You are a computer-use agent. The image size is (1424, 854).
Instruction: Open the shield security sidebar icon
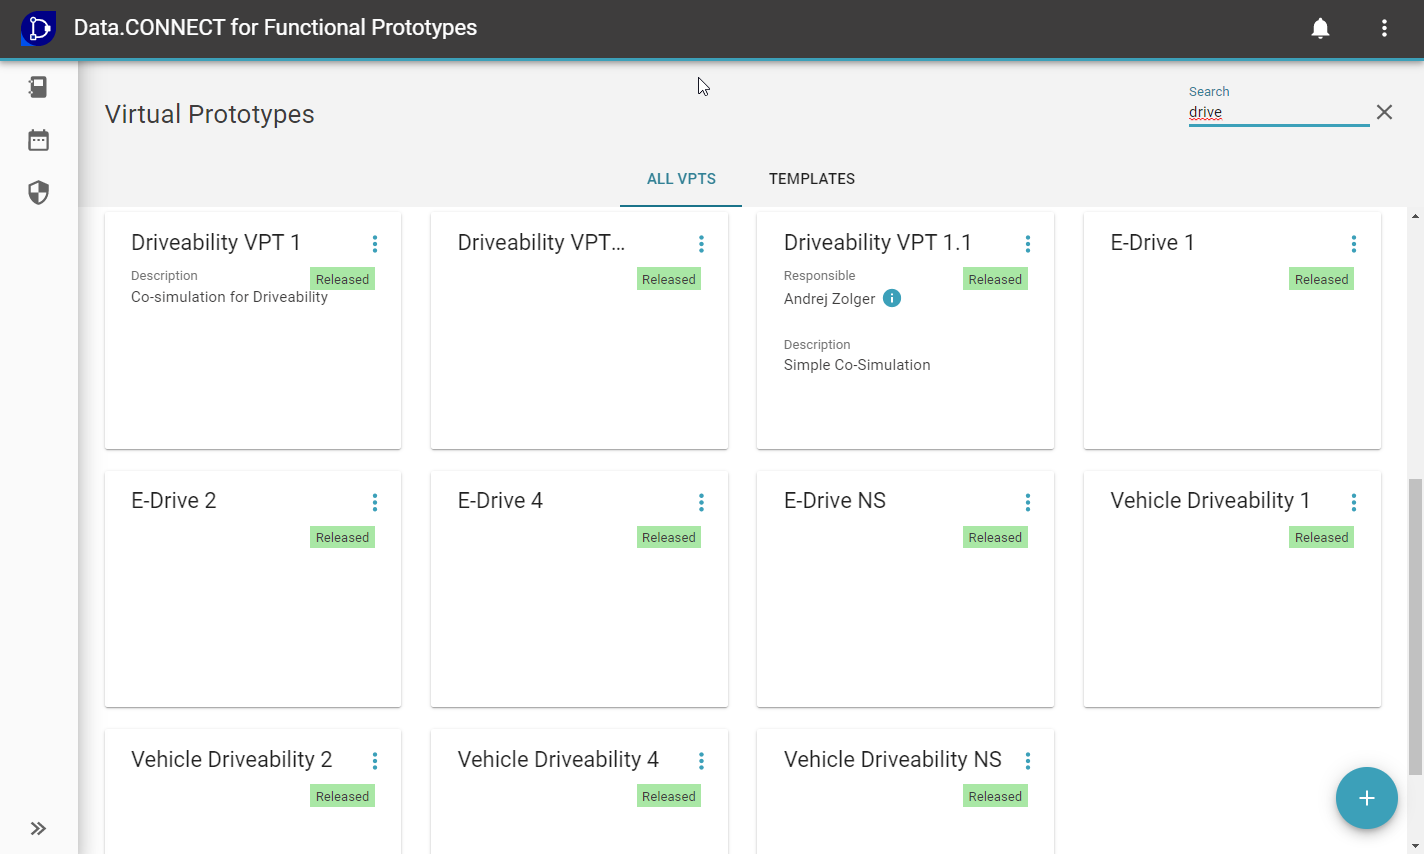click(38, 192)
